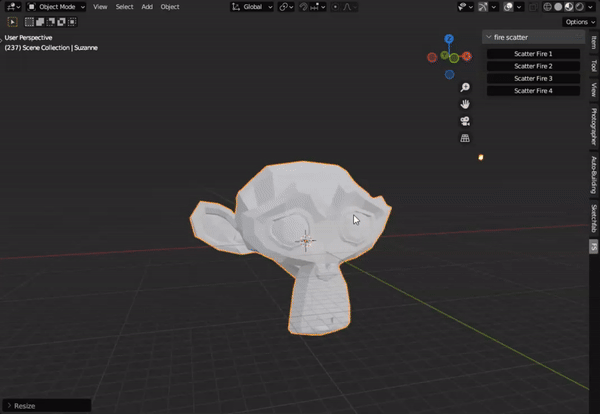Grab the fire scatter panel drag handle
This screenshot has width=600, height=414.
click(x=578, y=37)
